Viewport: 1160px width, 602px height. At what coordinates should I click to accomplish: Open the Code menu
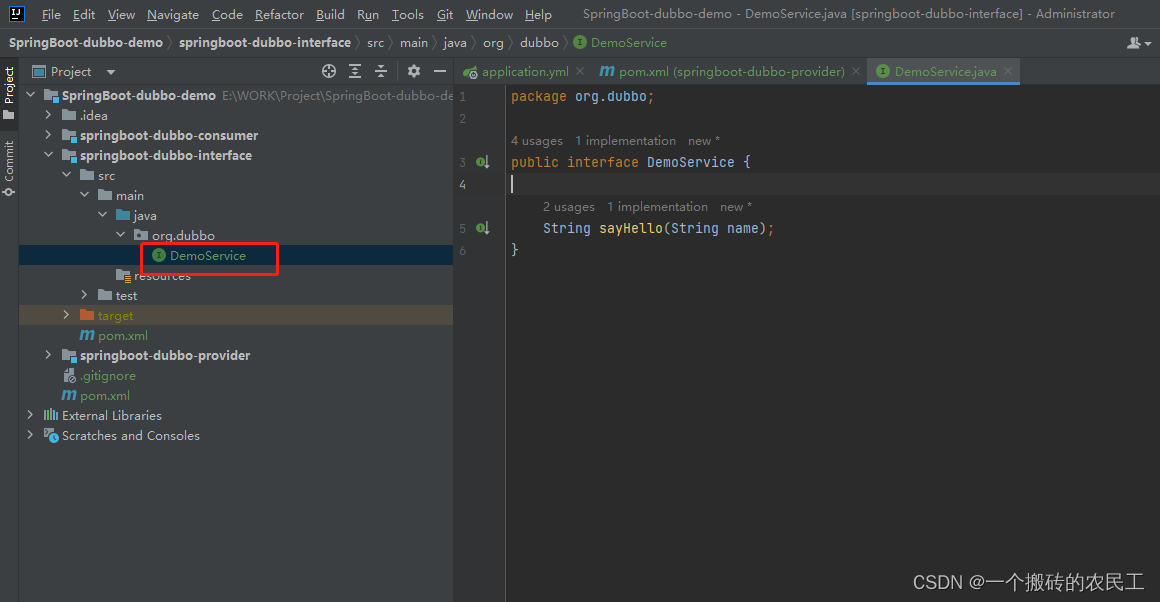coord(227,14)
